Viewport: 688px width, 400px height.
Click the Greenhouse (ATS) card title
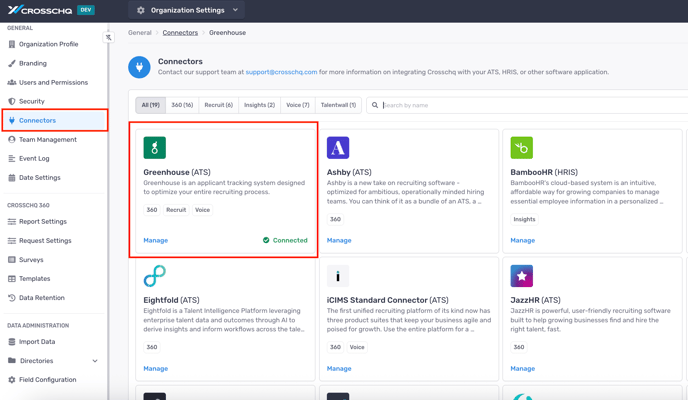pos(177,172)
